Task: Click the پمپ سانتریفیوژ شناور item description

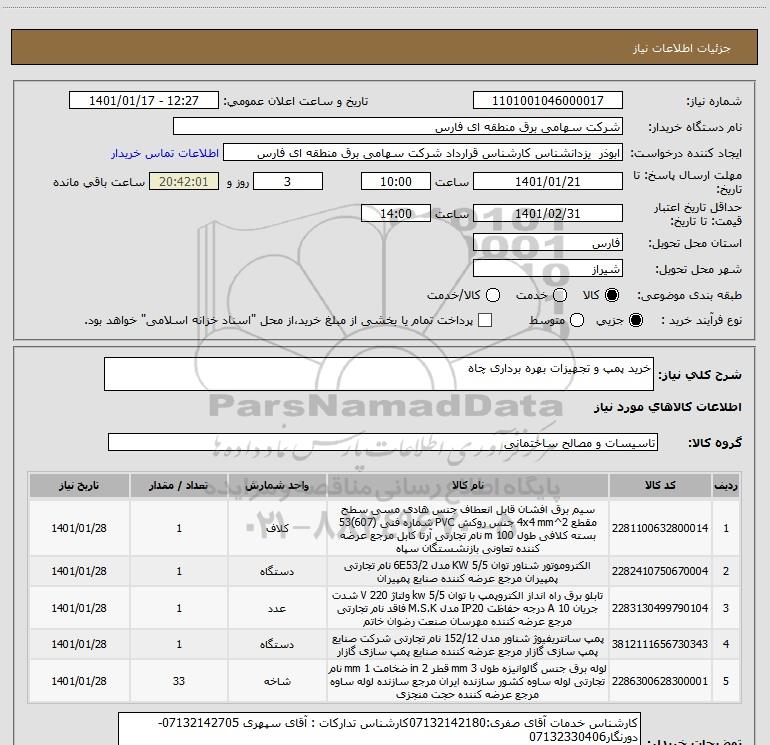Action: coord(468,645)
